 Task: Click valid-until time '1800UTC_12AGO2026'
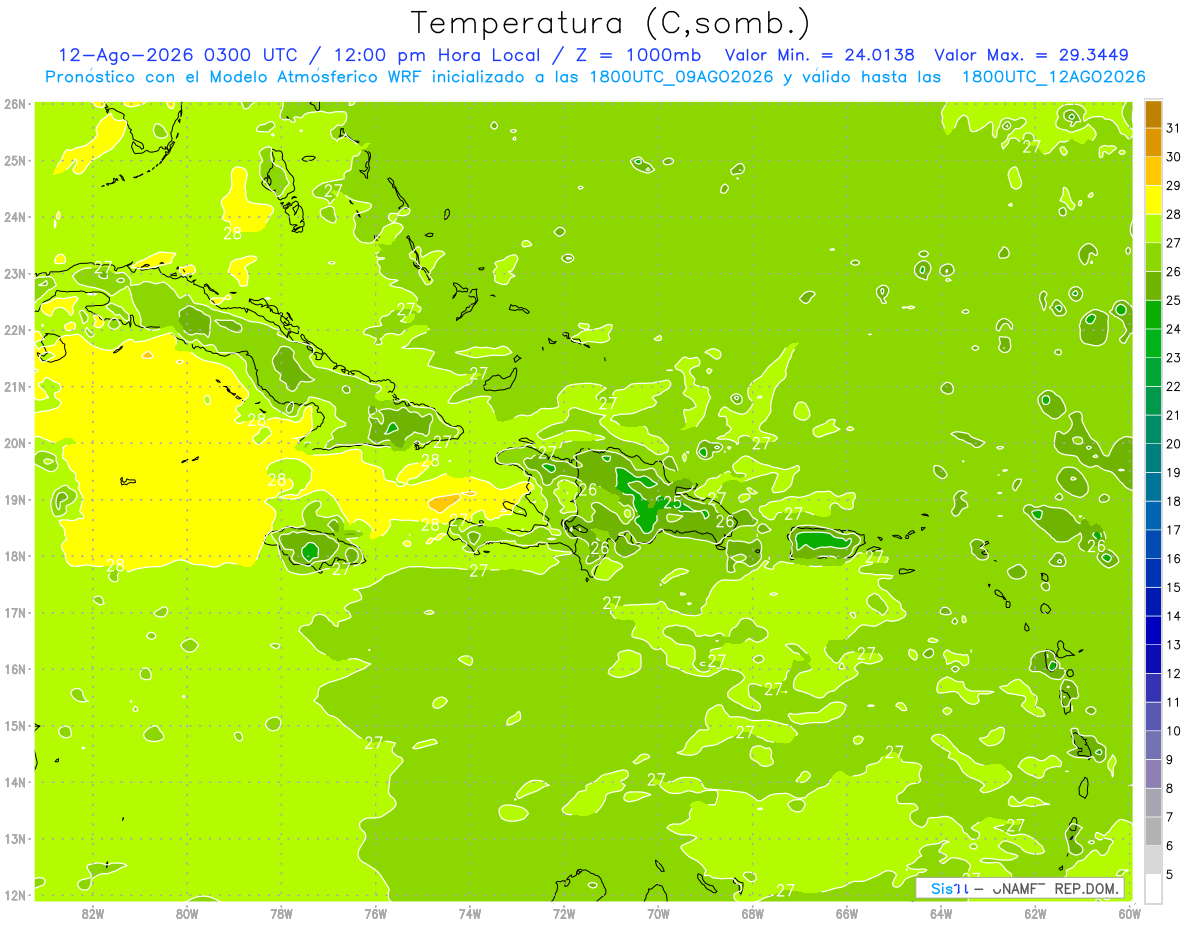(1054, 76)
